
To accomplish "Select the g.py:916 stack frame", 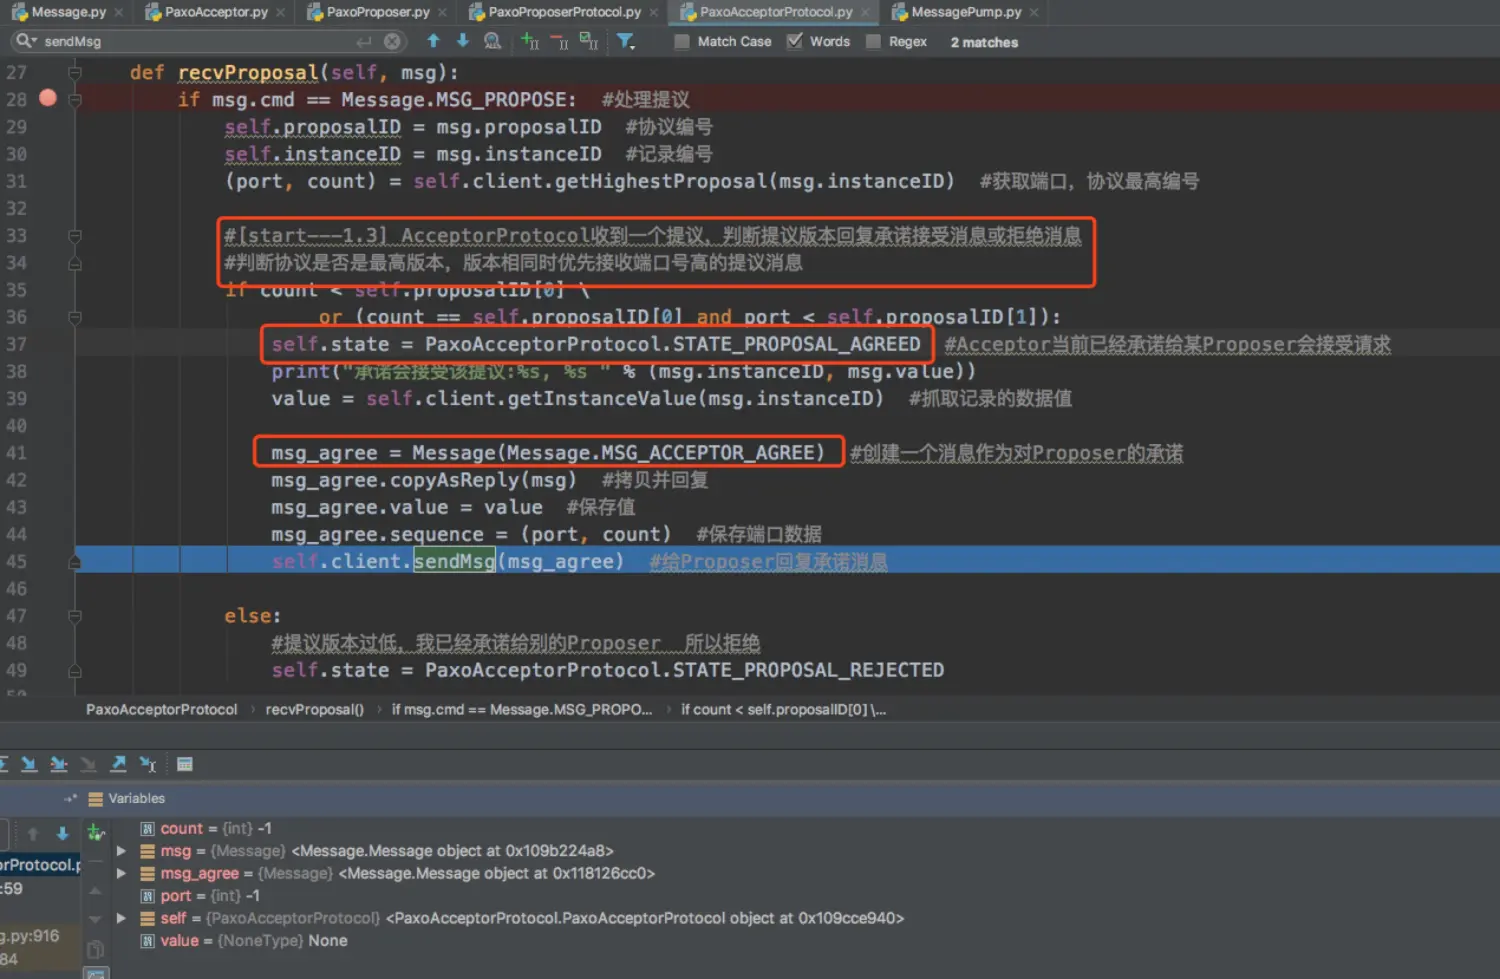I will [30, 936].
